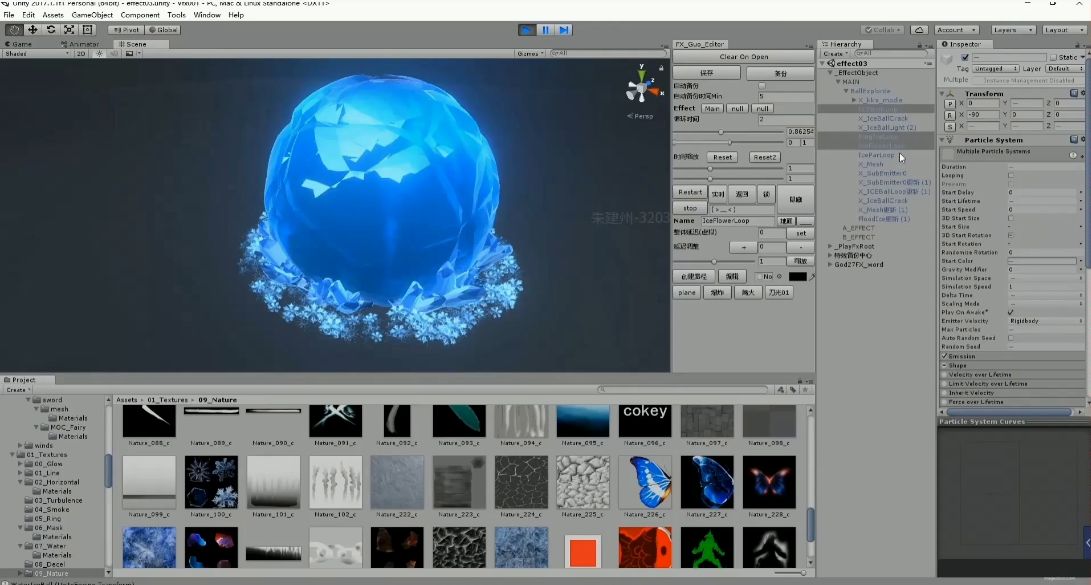Select the Move tool in the toolbar
Screen dimensions: 1091x585
coord(33,30)
